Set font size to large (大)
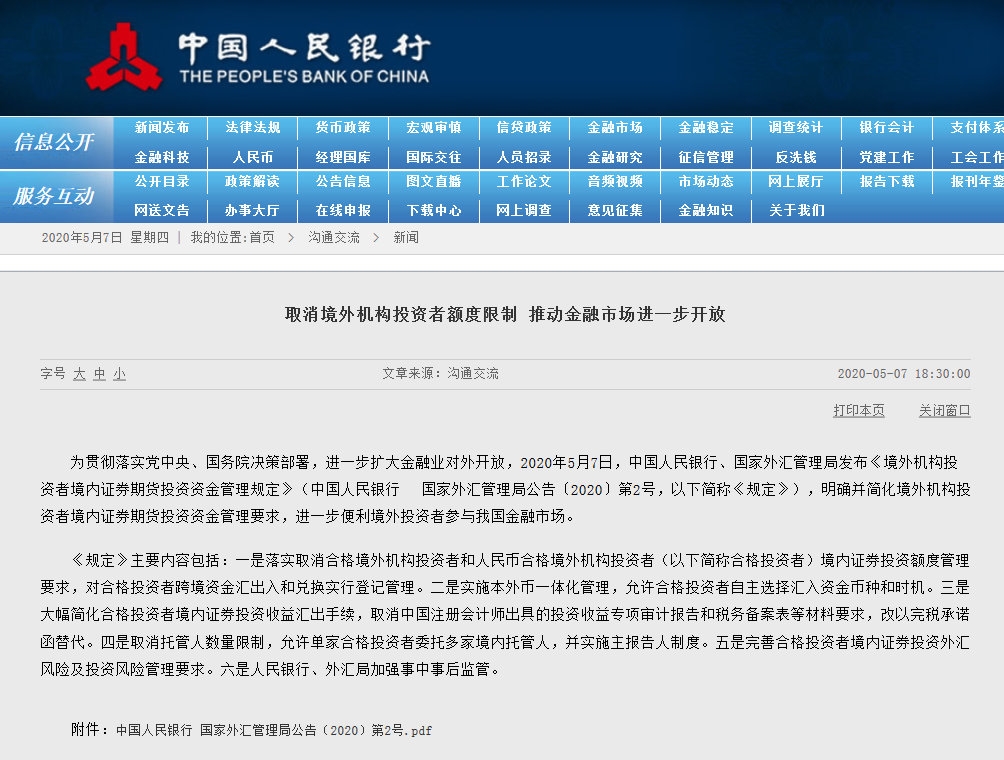 pyautogui.click(x=79, y=374)
